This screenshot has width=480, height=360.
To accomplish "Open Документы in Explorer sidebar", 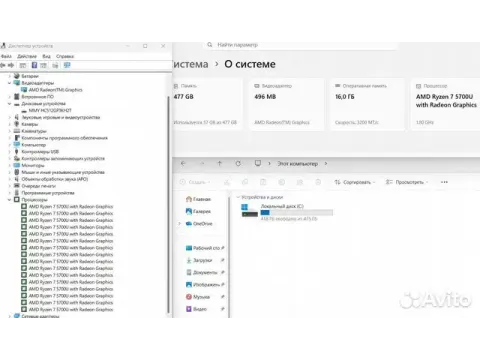I will tap(202, 273).
